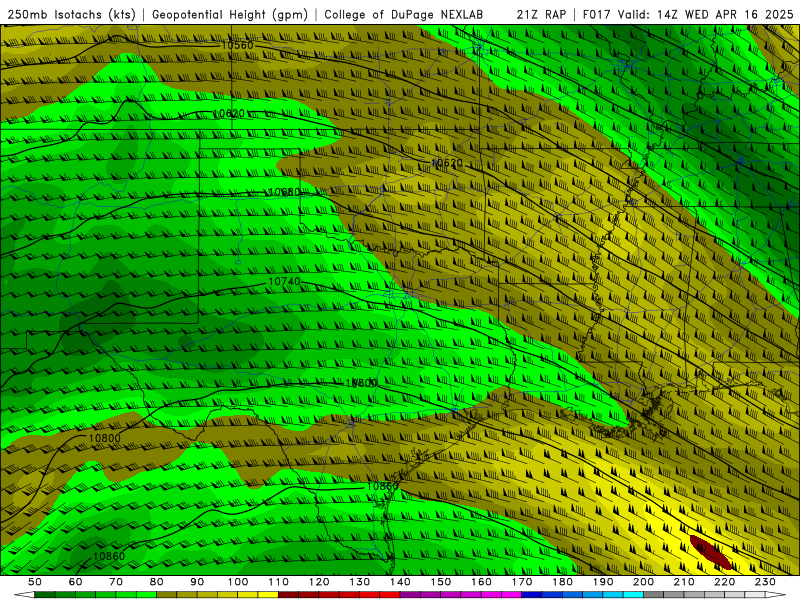
Task: Click the bright cyan swatch just before 200
Action: coord(633,595)
